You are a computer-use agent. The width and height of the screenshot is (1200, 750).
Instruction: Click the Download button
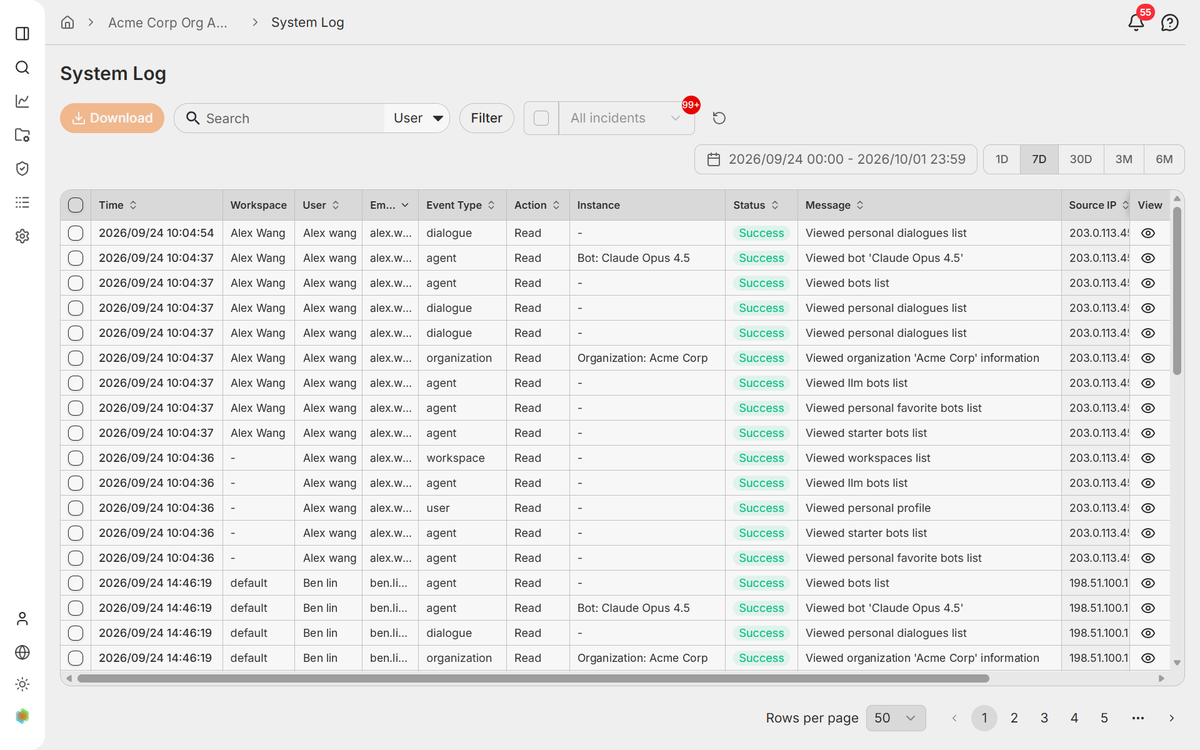click(x=112, y=118)
